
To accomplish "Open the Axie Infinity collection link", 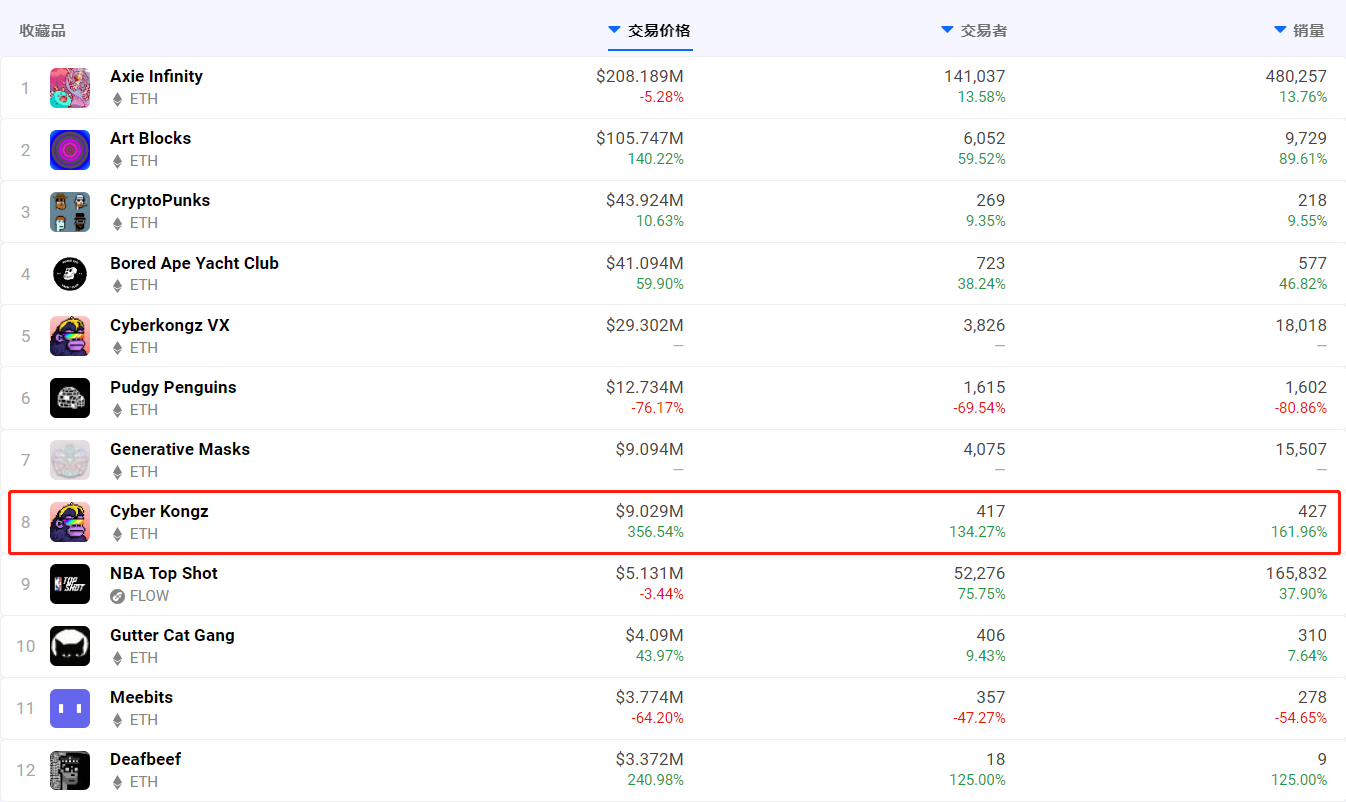I will click(156, 76).
